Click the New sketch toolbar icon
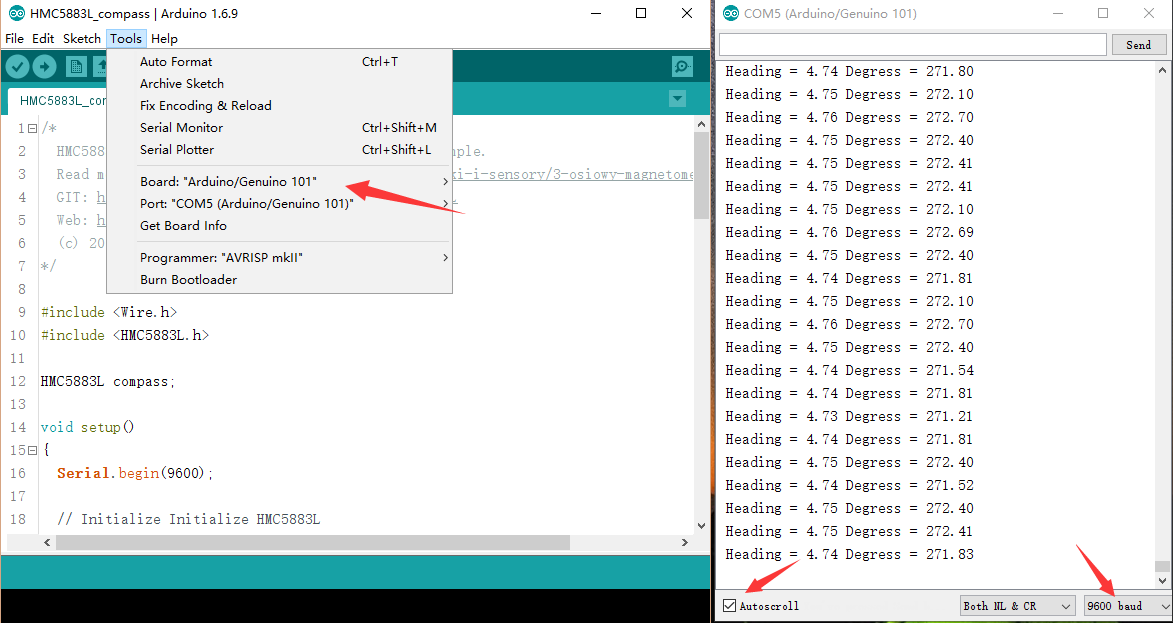This screenshot has height=623, width=1173. point(76,67)
